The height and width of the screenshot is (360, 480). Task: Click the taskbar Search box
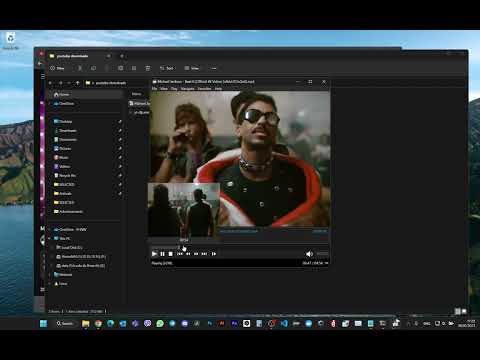pyautogui.click(x=65, y=323)
